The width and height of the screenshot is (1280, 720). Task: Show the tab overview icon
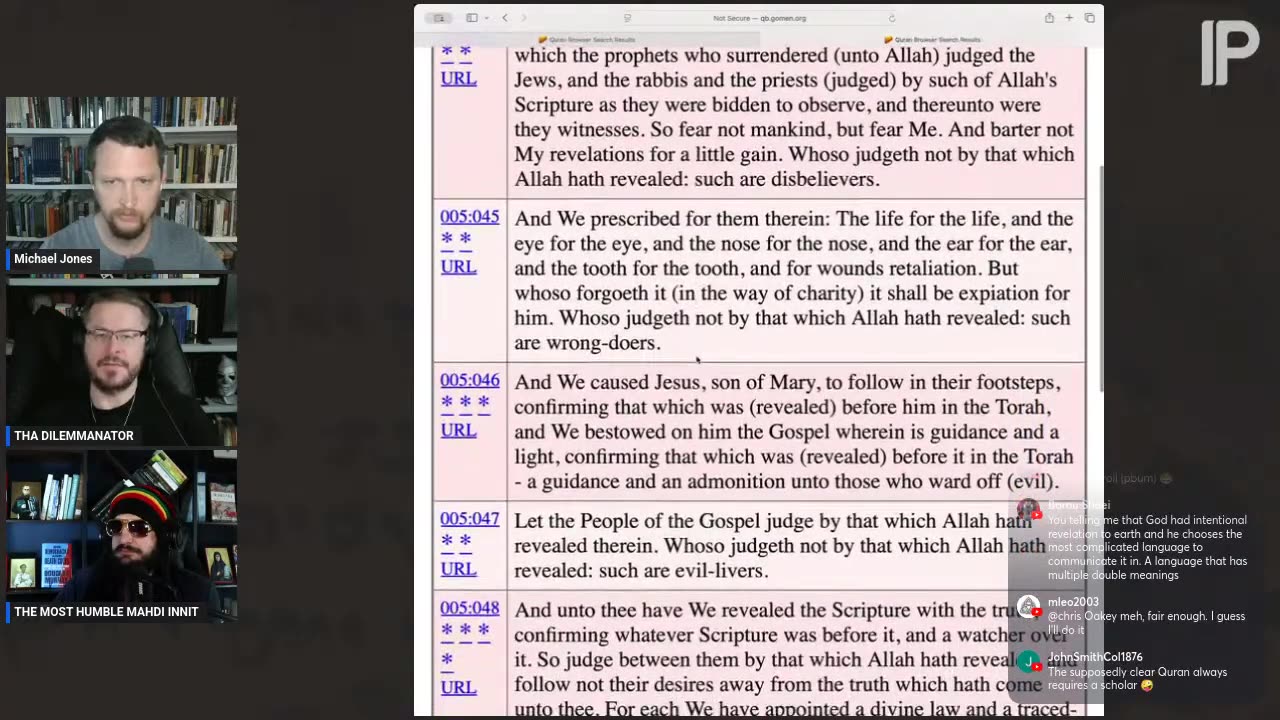pyautogui.click(x=1089, y=18)
